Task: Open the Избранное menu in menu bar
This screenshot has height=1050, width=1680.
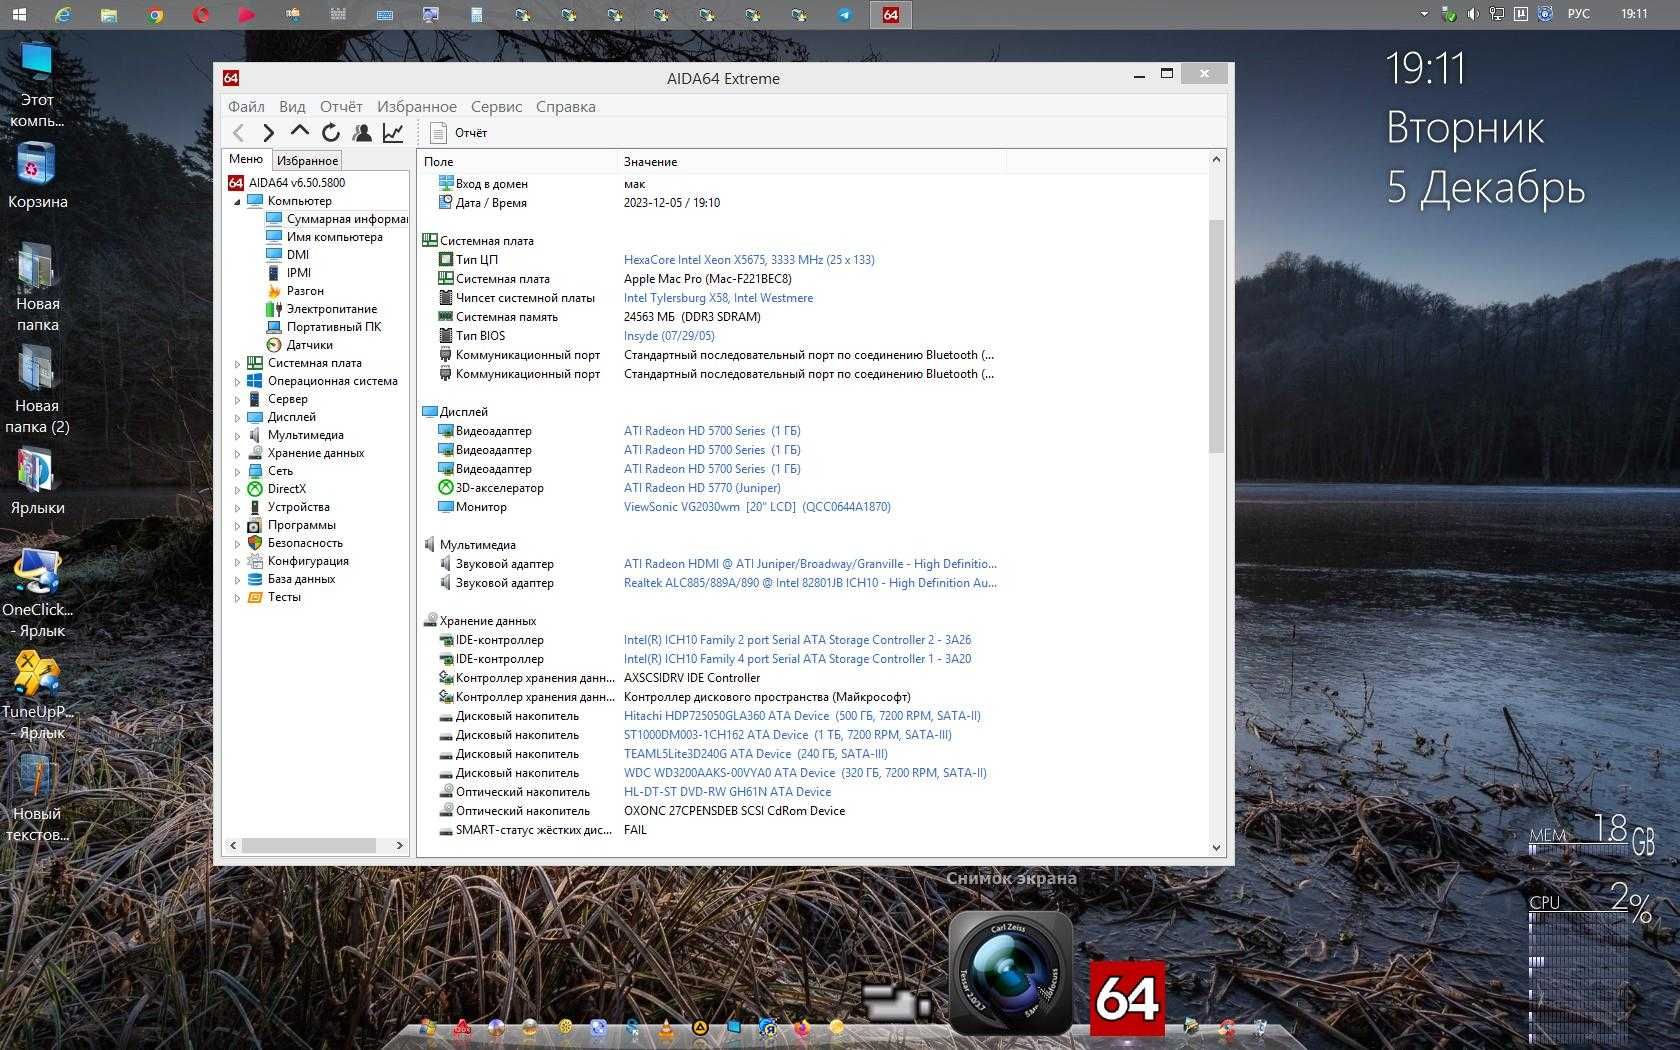Action: pos(417,106)
